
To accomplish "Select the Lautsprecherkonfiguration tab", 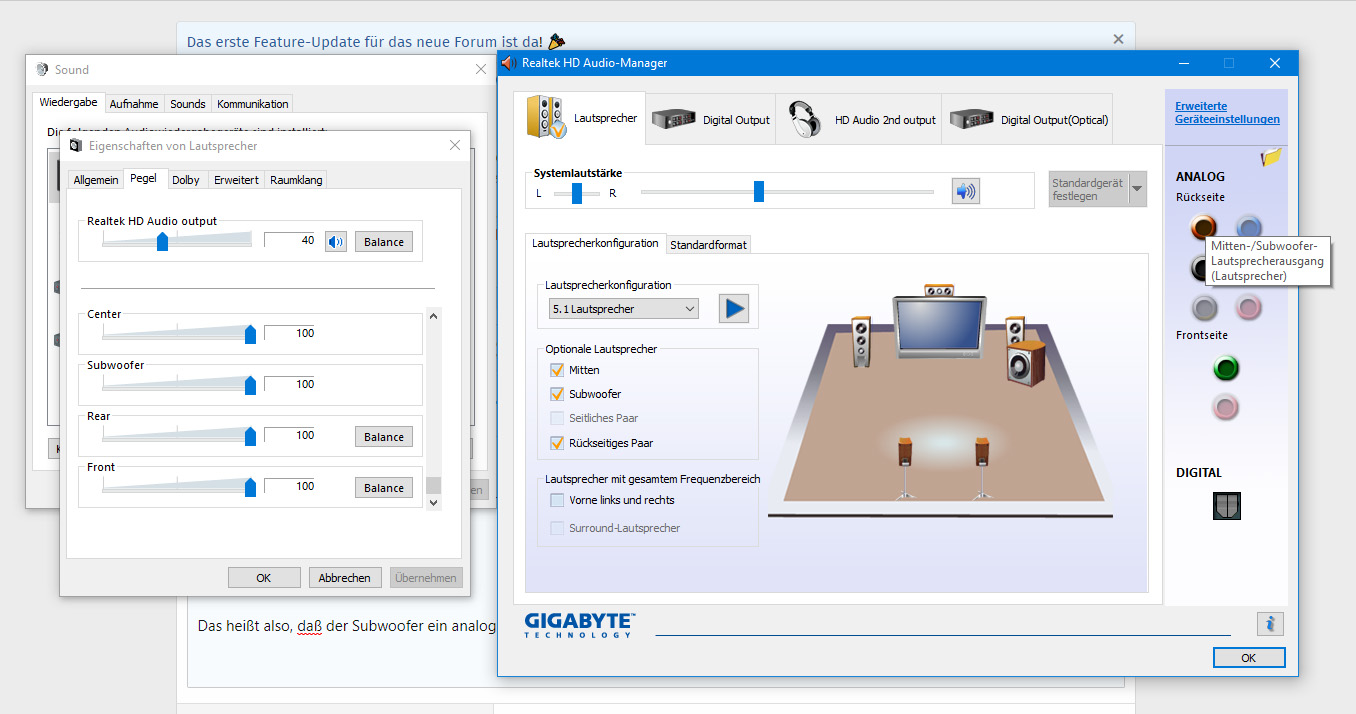I will (x=595, y=243).
